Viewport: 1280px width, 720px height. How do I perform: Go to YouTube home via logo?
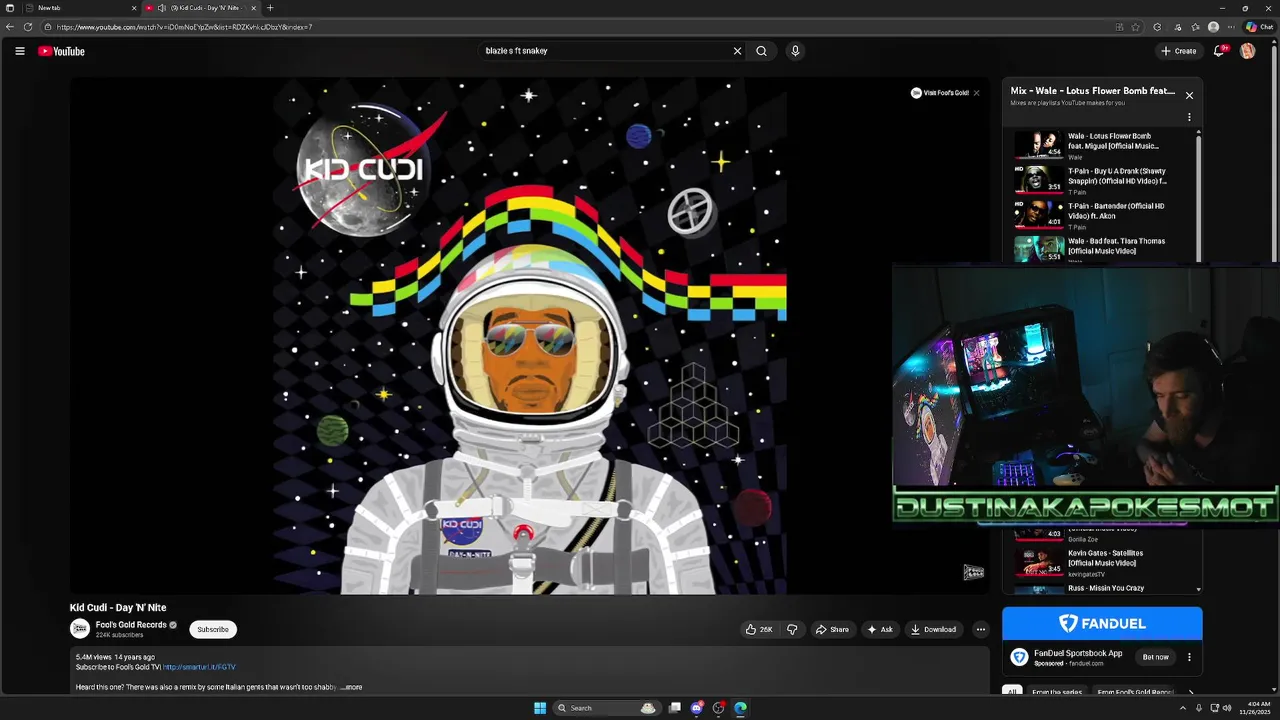point(61,51)
